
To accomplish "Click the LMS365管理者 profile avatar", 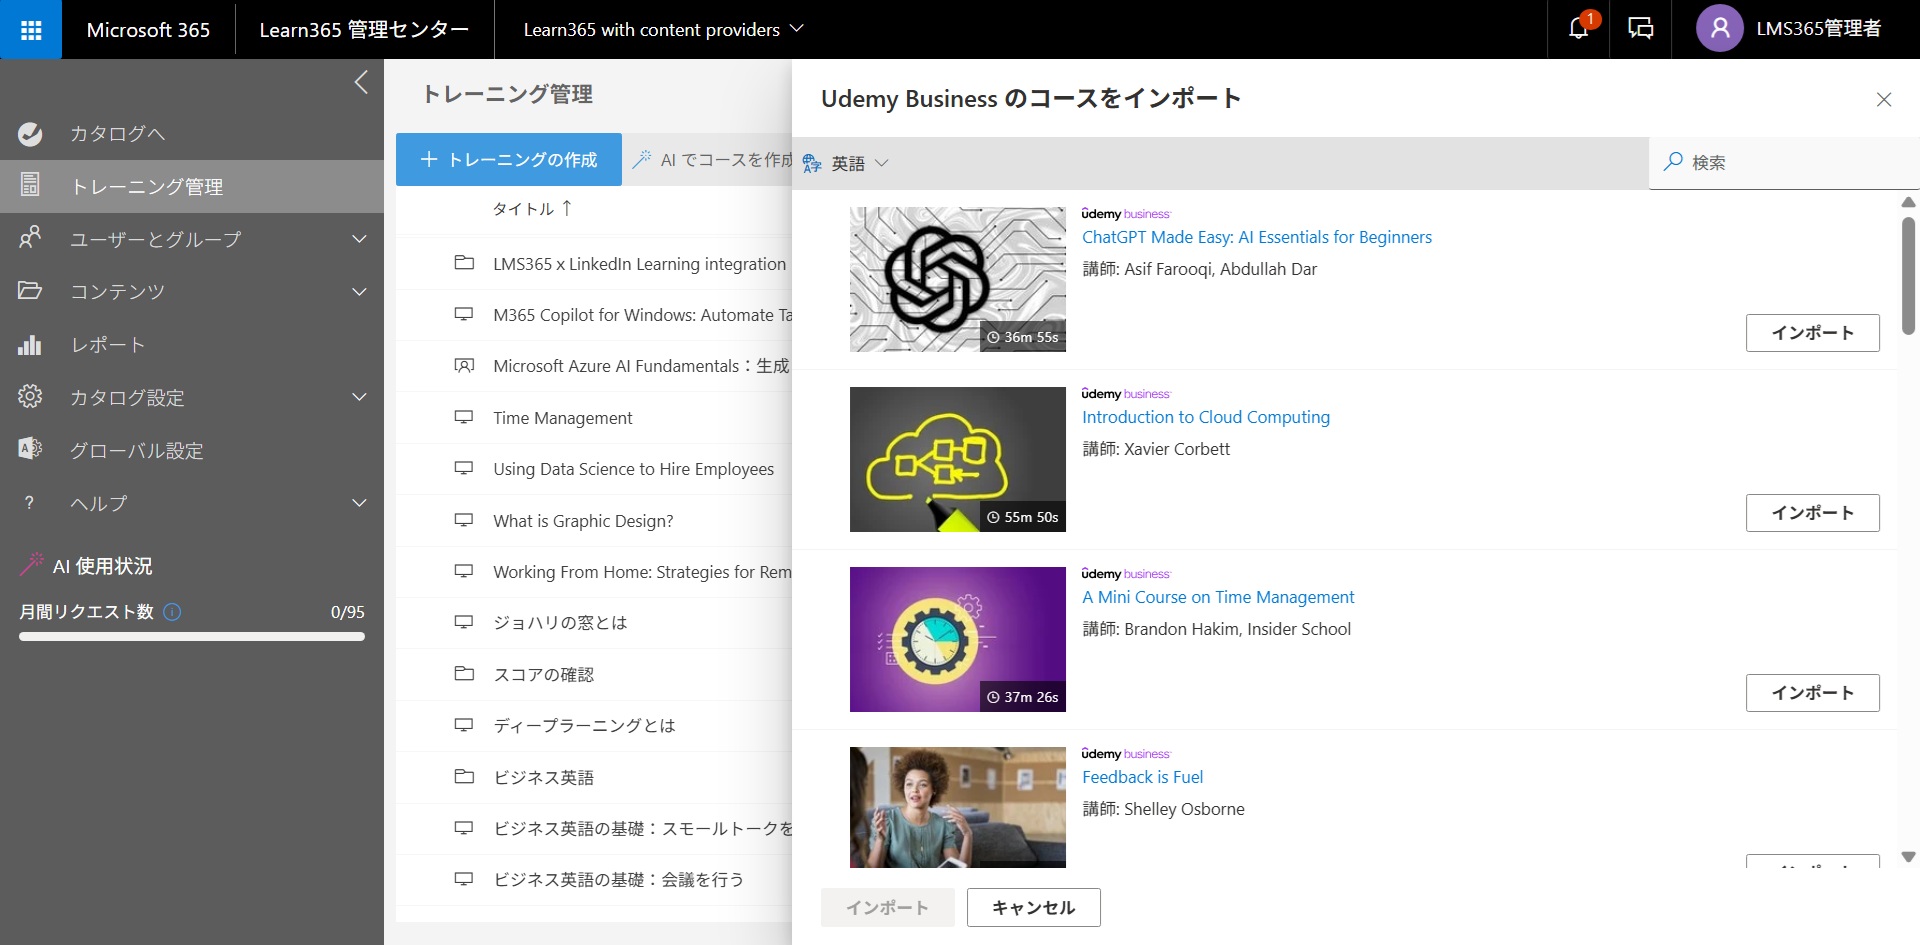I will pos(1720,29).
